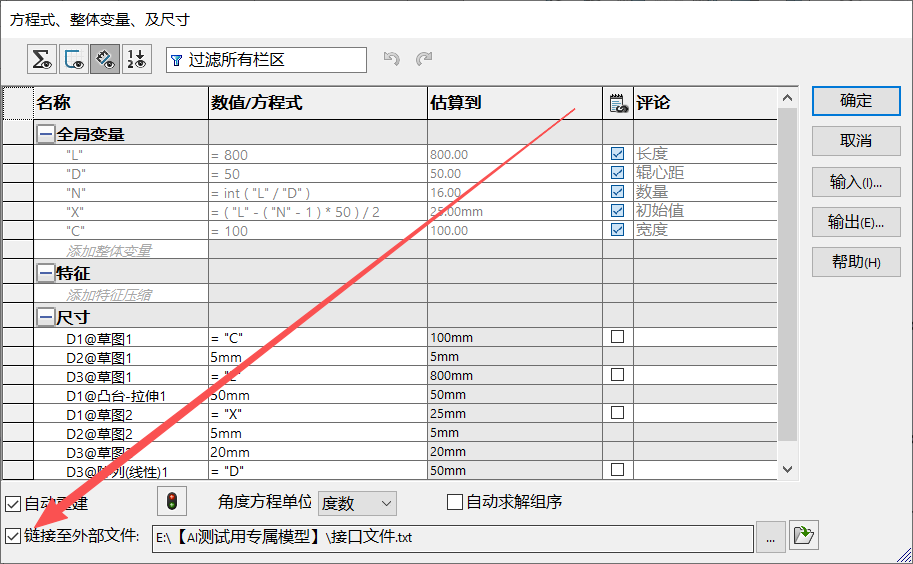
Task: Toggle the 链接至外部文件 checkbox
Action: [13, 536]
